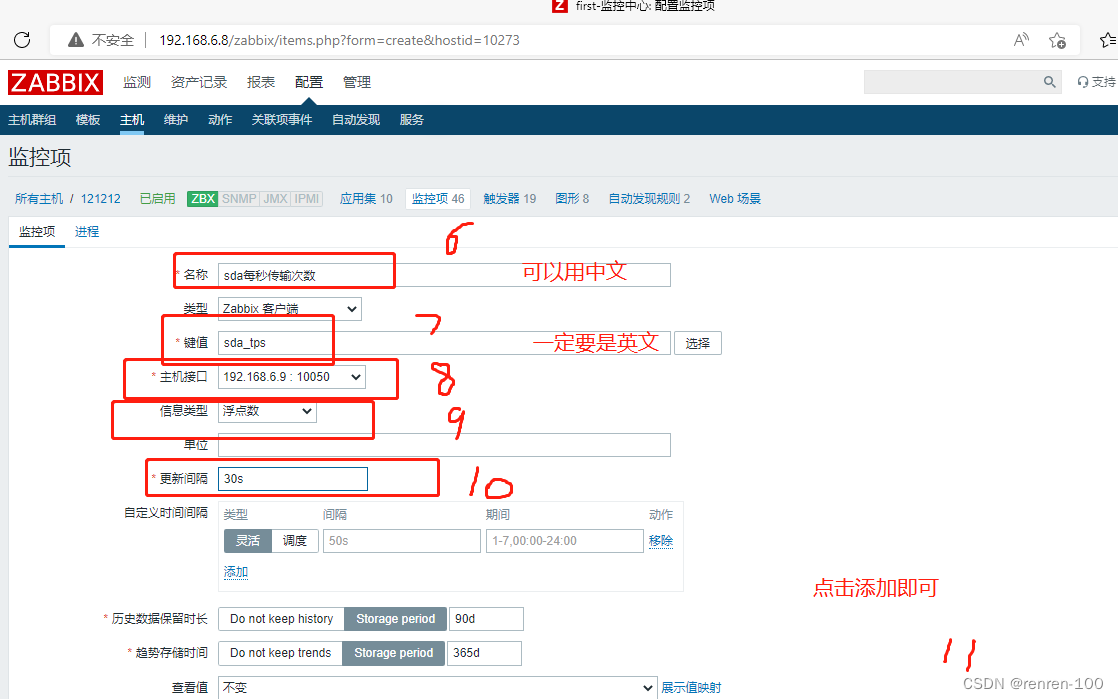The width and height of the screenshot is (1118, 699).
Task: Go to 关联项事件 submenu
Action: (x=282, y=120)
